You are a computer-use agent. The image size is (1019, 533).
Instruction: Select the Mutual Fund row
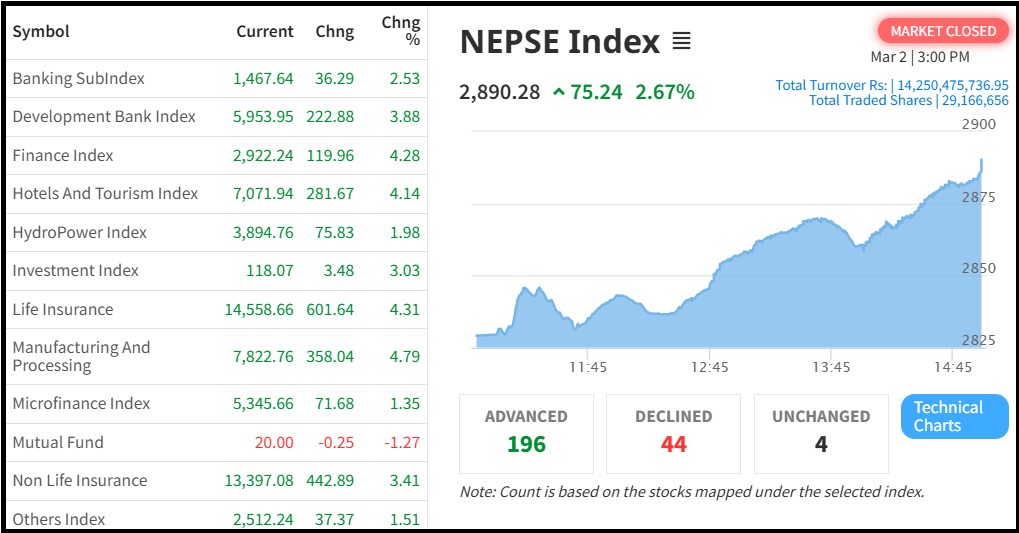(58, 442)
